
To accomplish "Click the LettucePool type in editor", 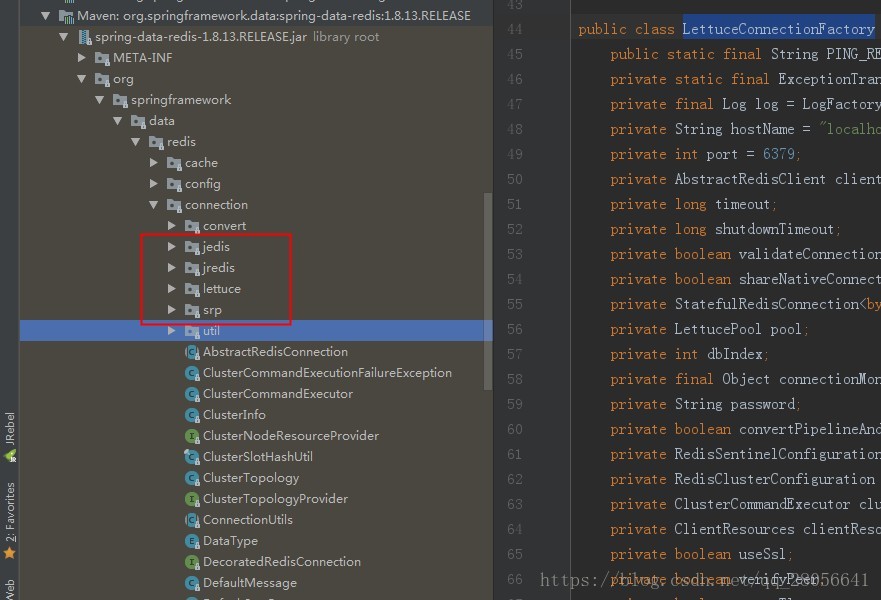I will [717, 329].
